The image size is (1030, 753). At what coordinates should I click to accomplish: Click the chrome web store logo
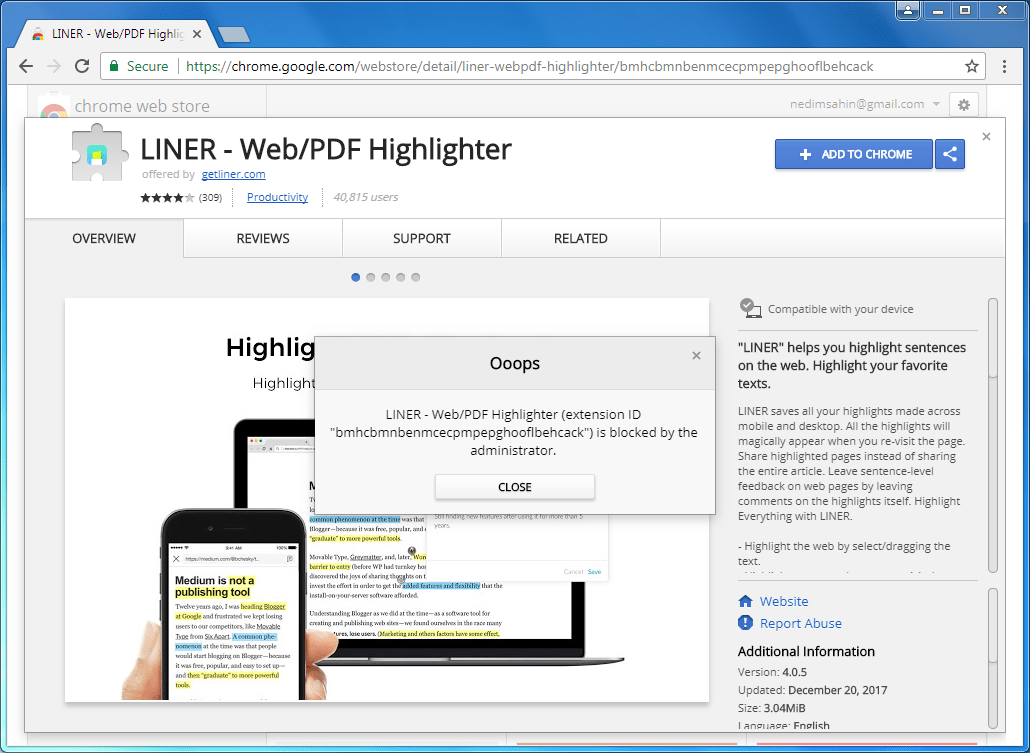53,107
